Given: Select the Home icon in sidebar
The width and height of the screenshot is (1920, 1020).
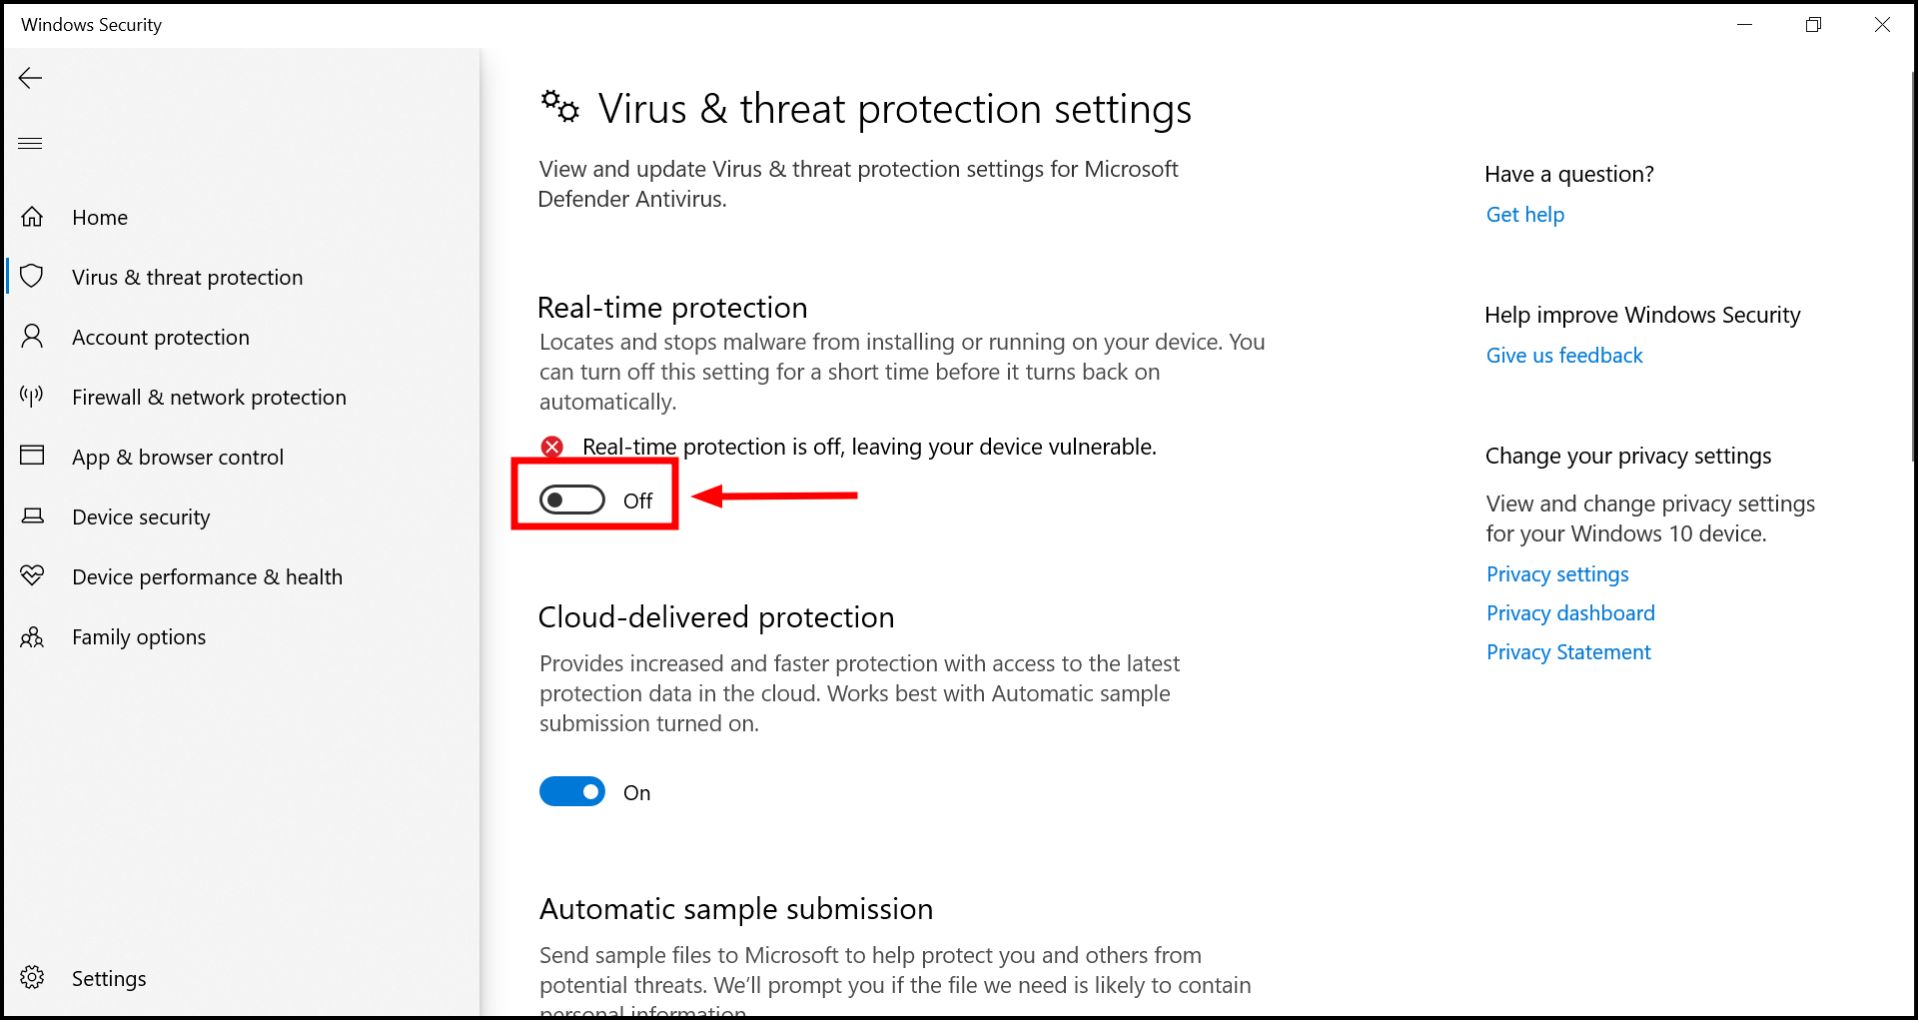Looking at the screenshot, I should pyautogui.click(x=32, y=216).
